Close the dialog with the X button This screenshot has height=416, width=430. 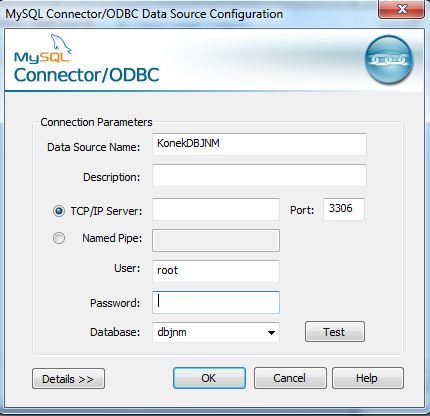[x=402, y=9]
